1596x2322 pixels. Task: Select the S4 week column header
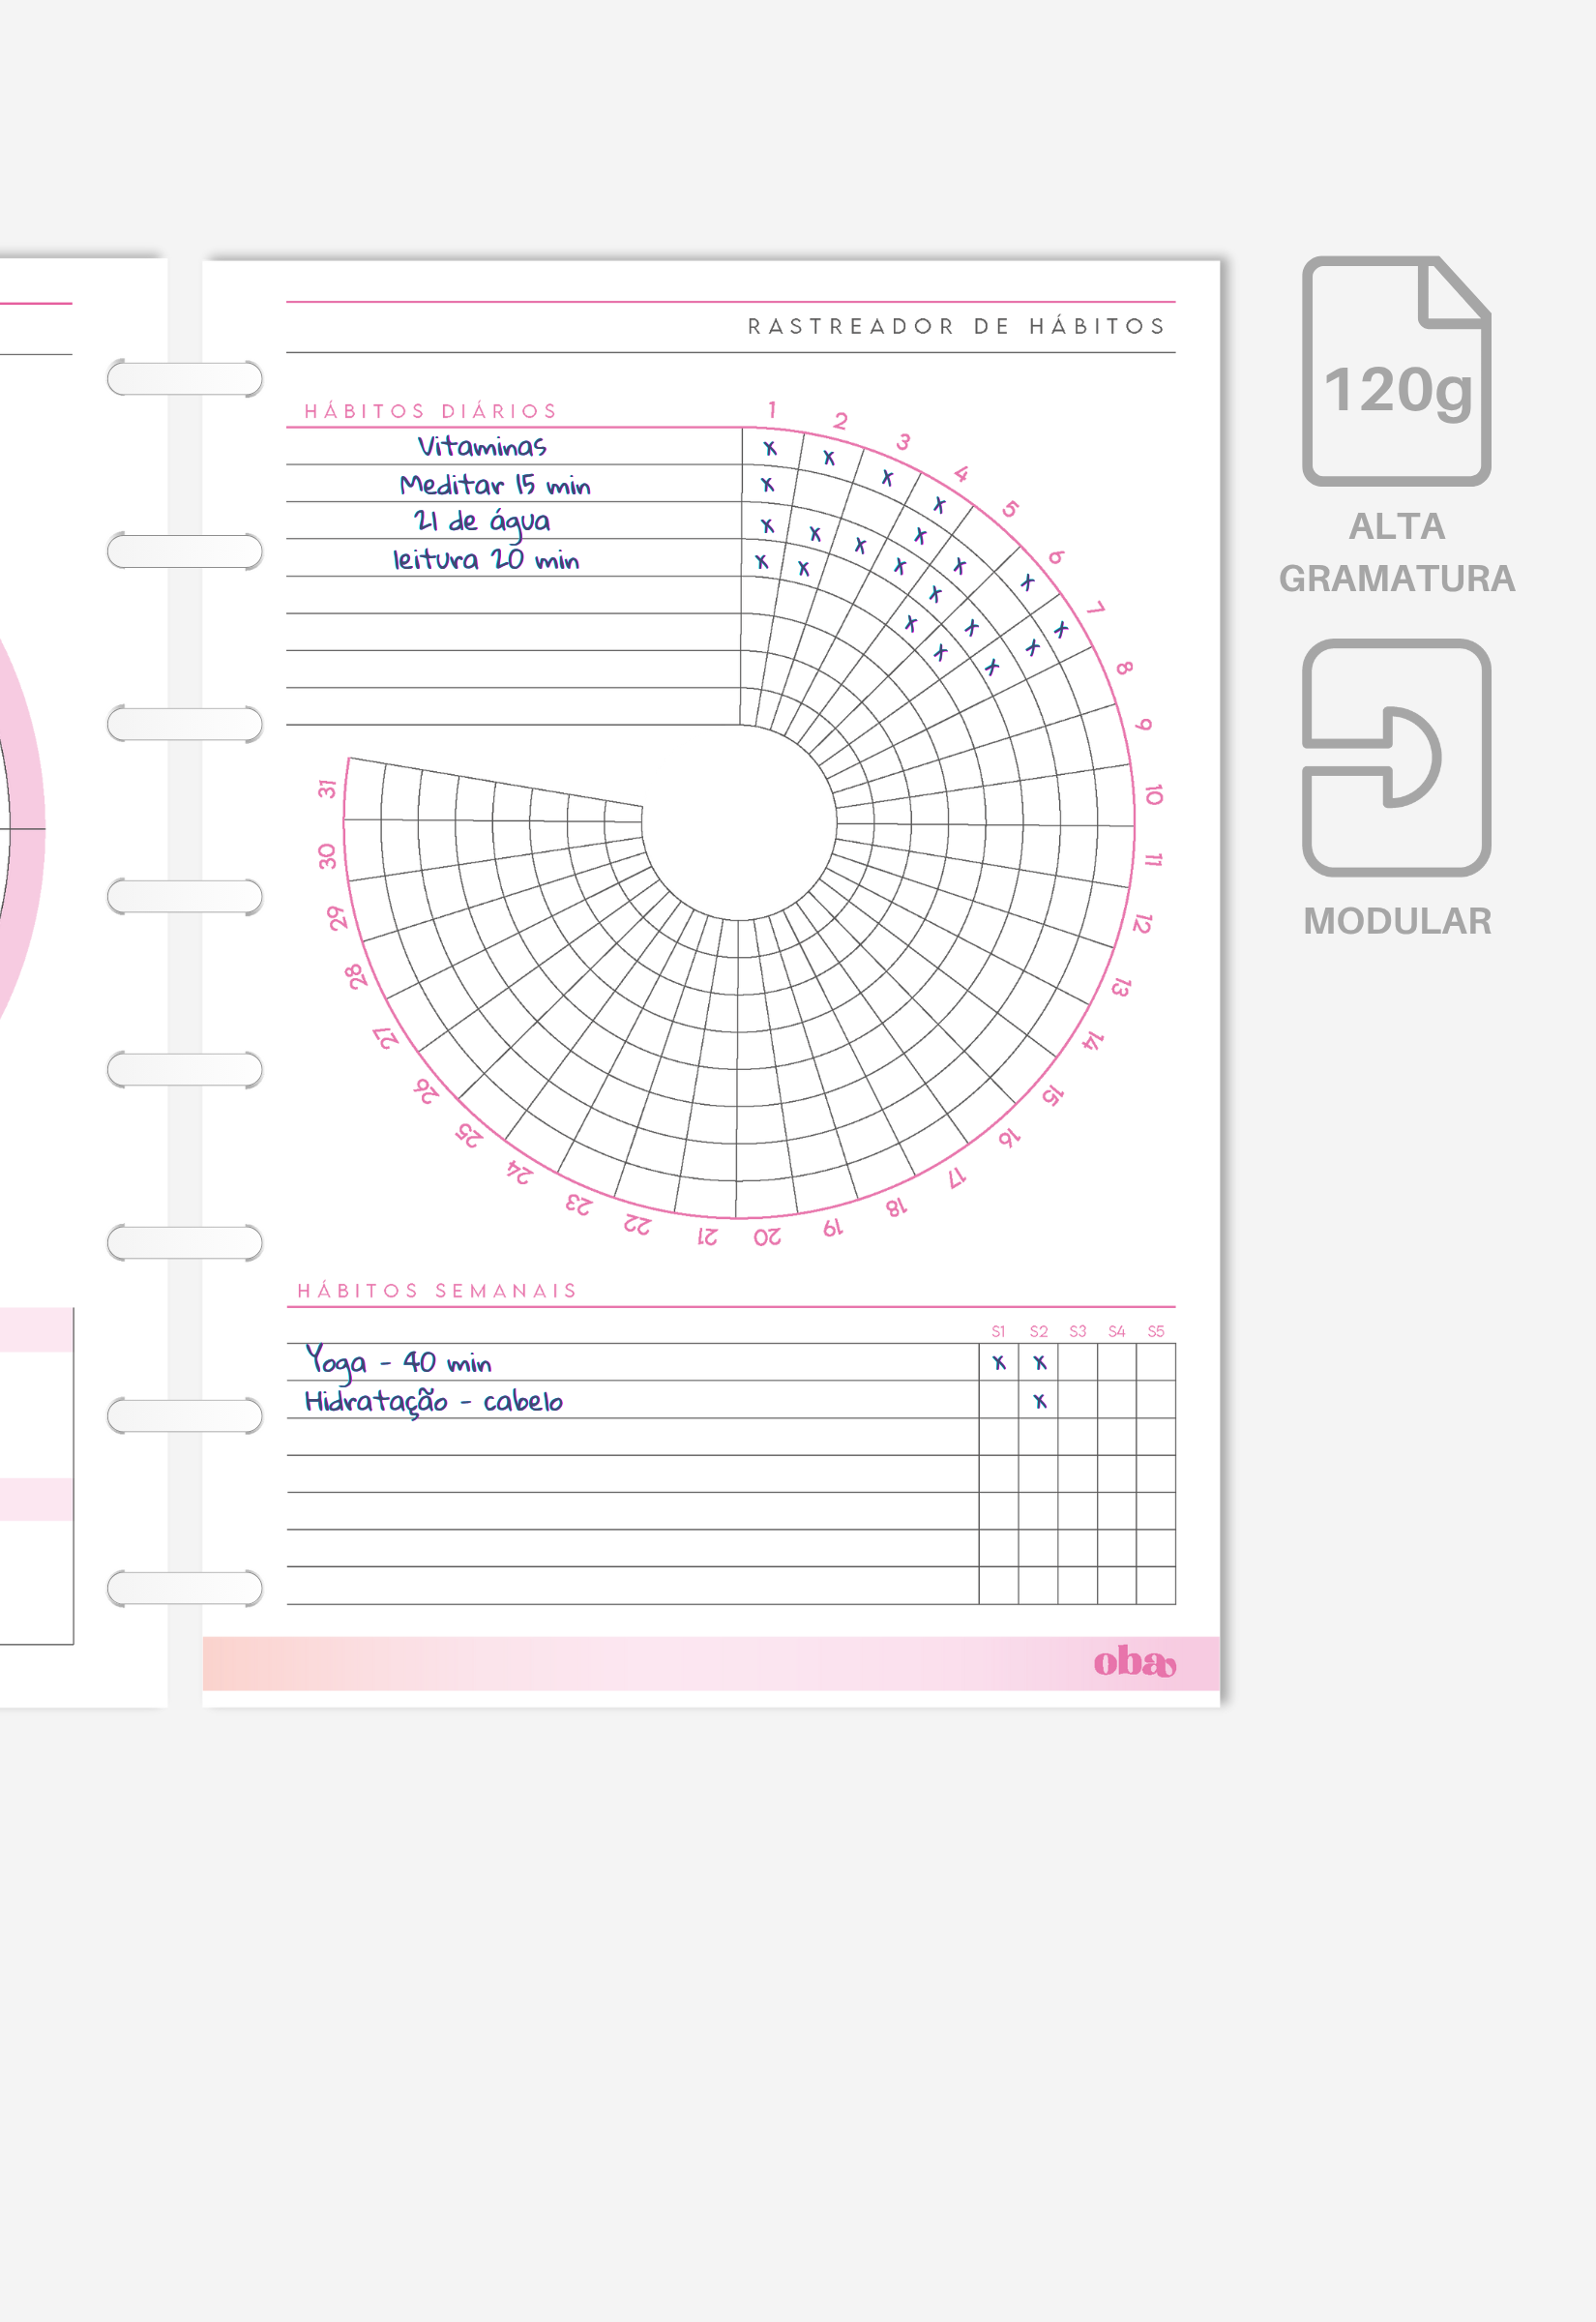1117,1331
